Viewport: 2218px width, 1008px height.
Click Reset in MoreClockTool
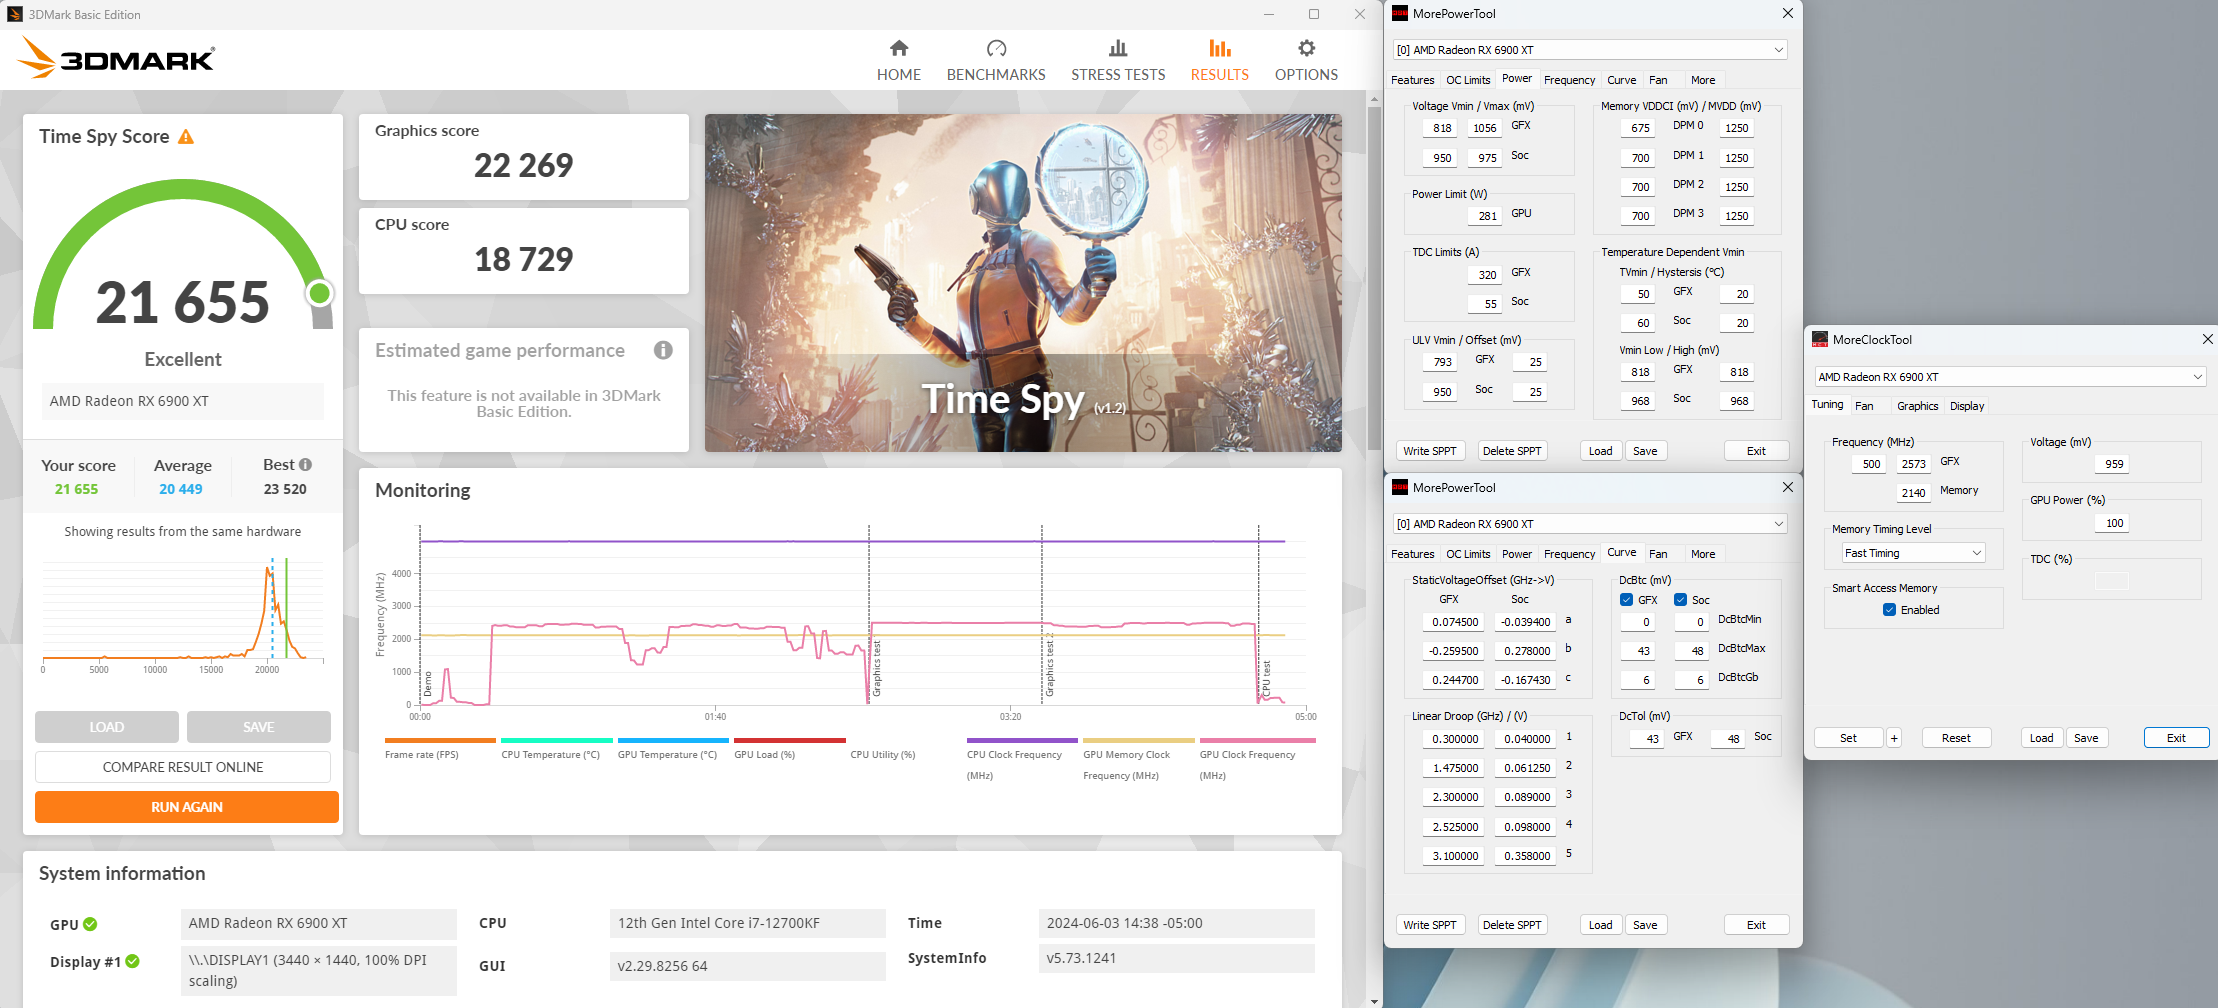(x=1956, y=738)
